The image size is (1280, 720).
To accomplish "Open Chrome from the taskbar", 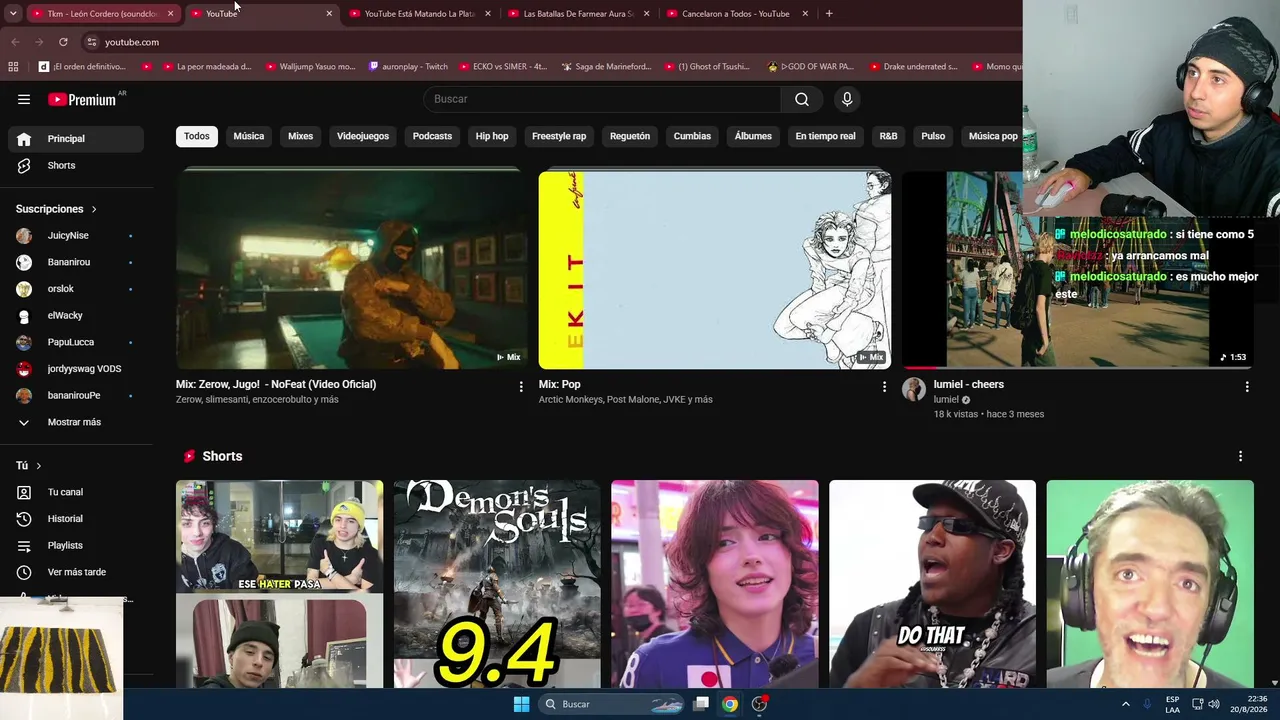I will (730, 704).
